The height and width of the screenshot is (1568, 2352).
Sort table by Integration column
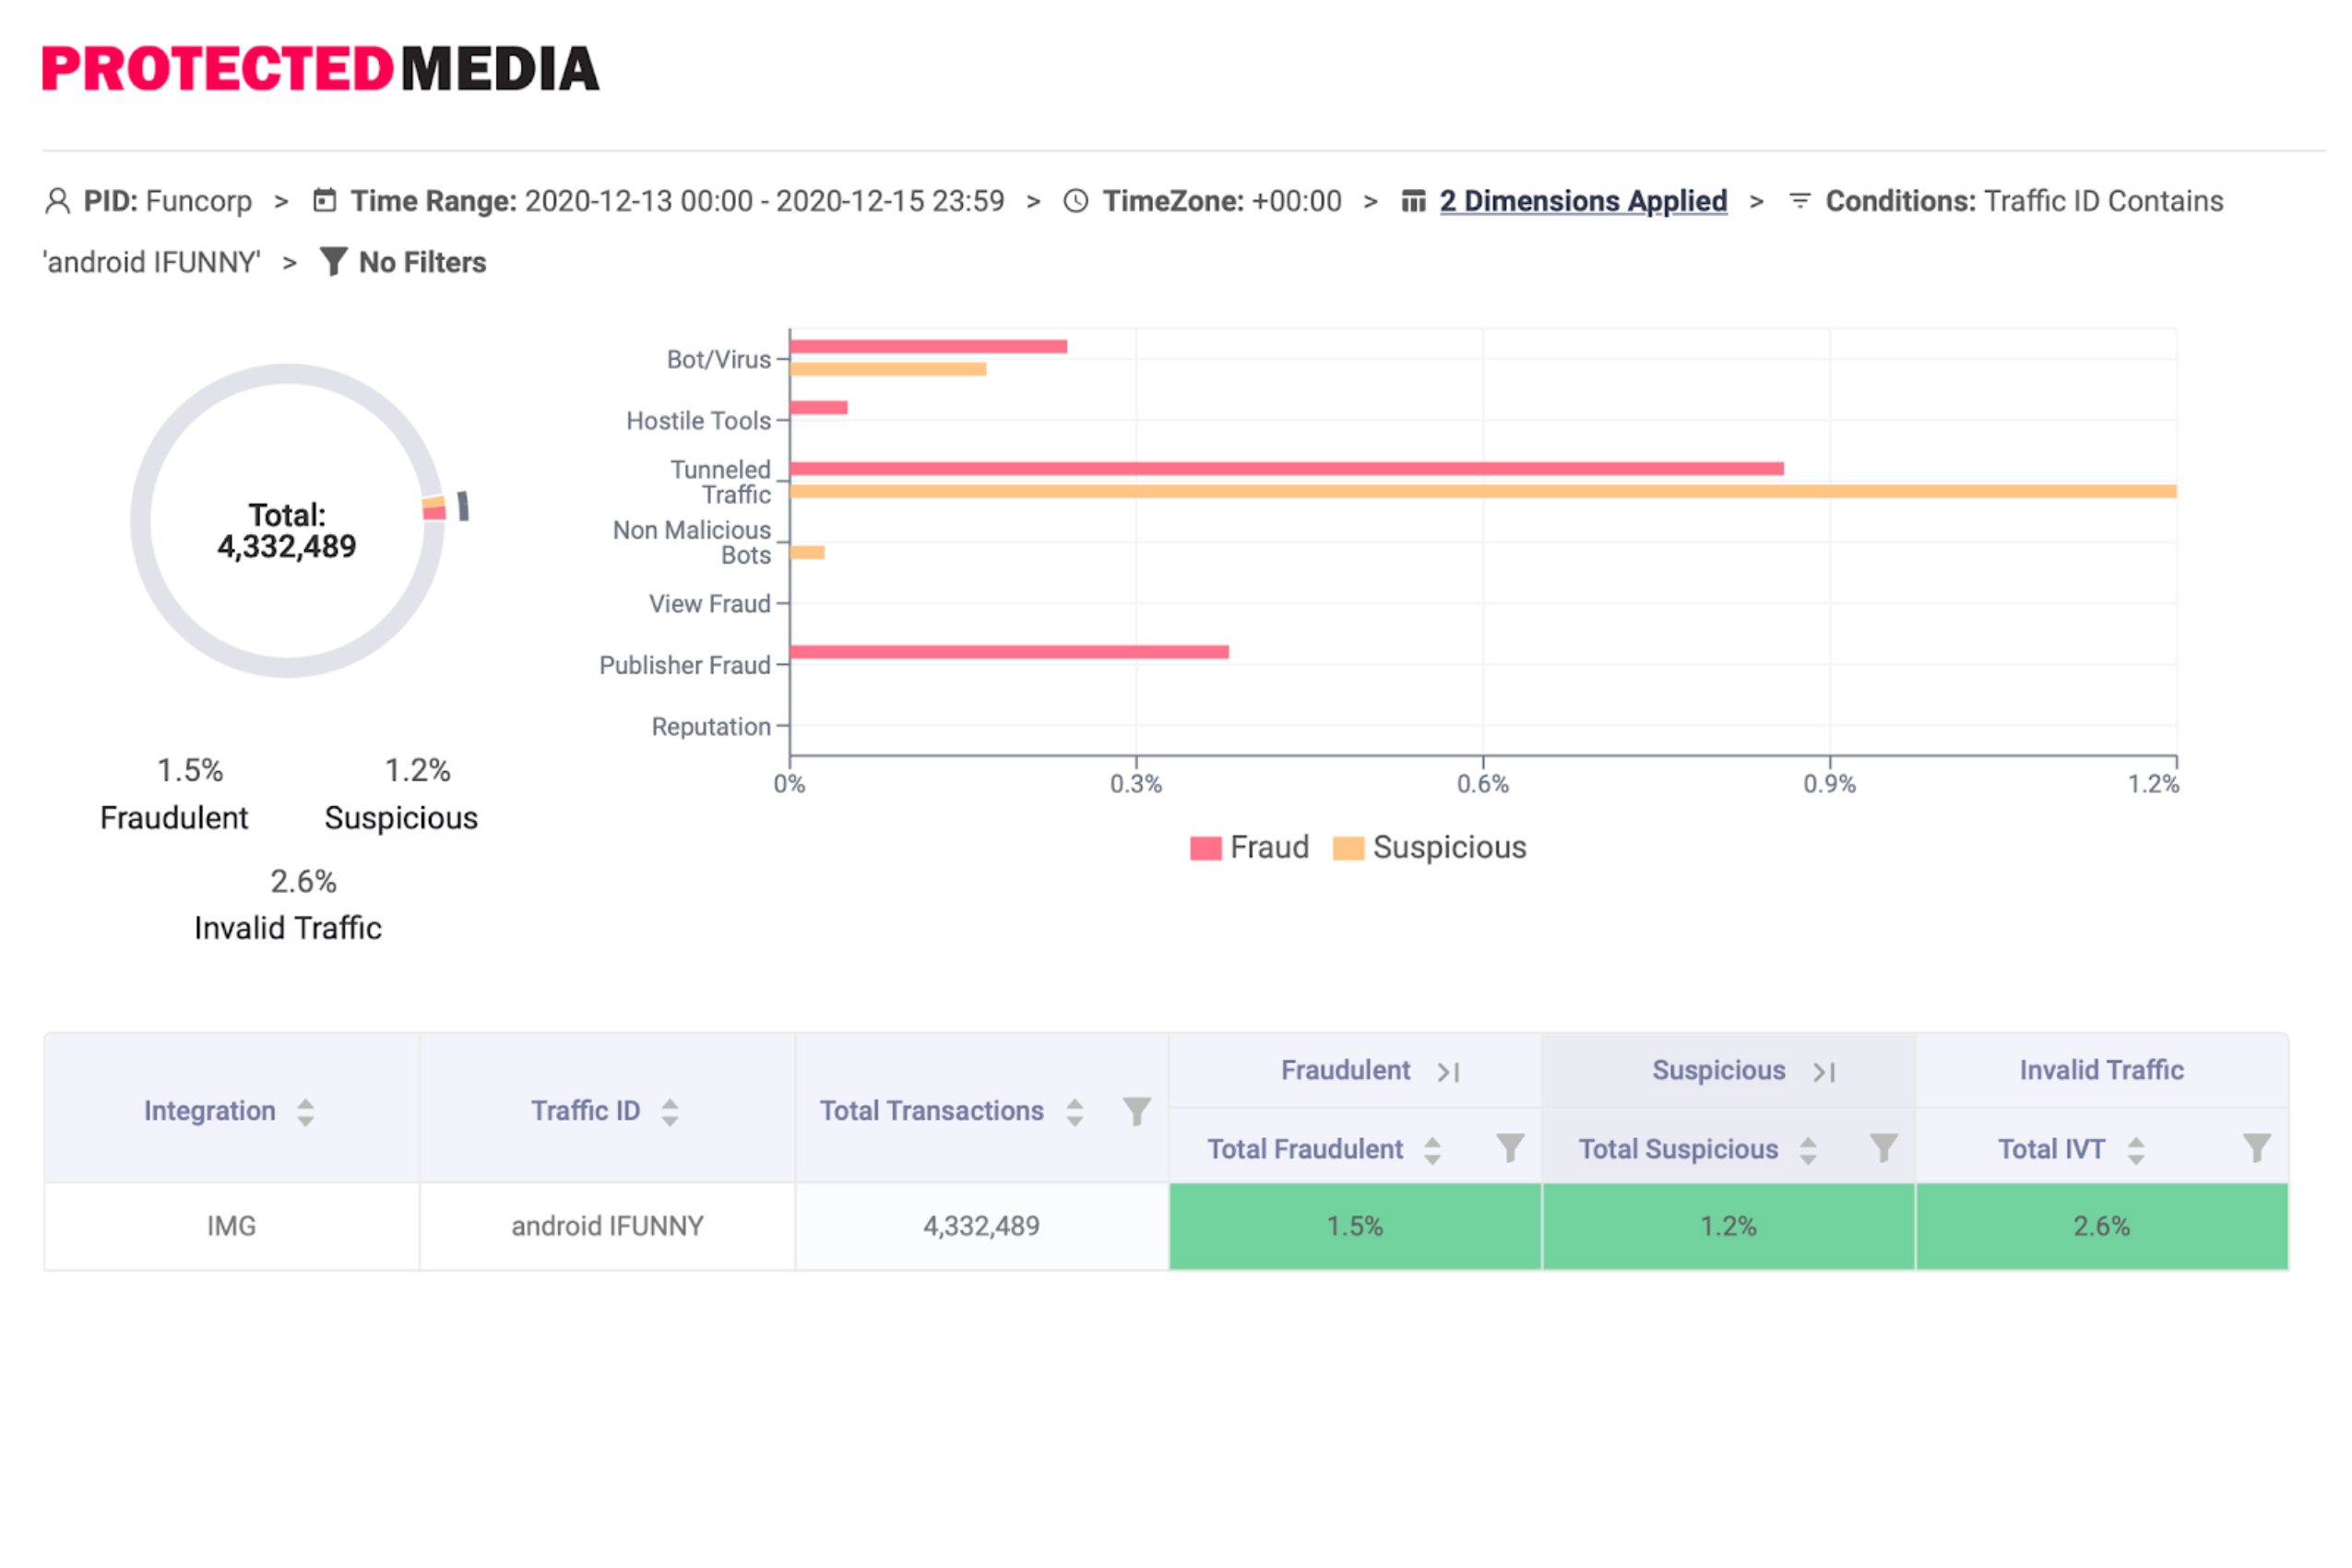click(x=306, y=1111)
